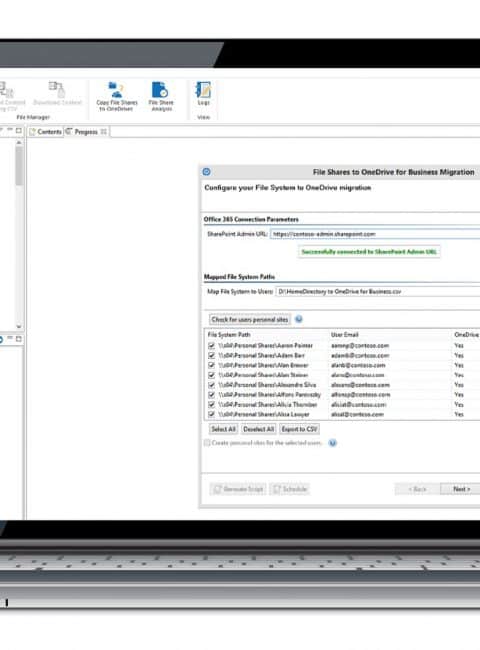Click the left panel scroll down arrow
480x650 pixels.
pos(19,327)
